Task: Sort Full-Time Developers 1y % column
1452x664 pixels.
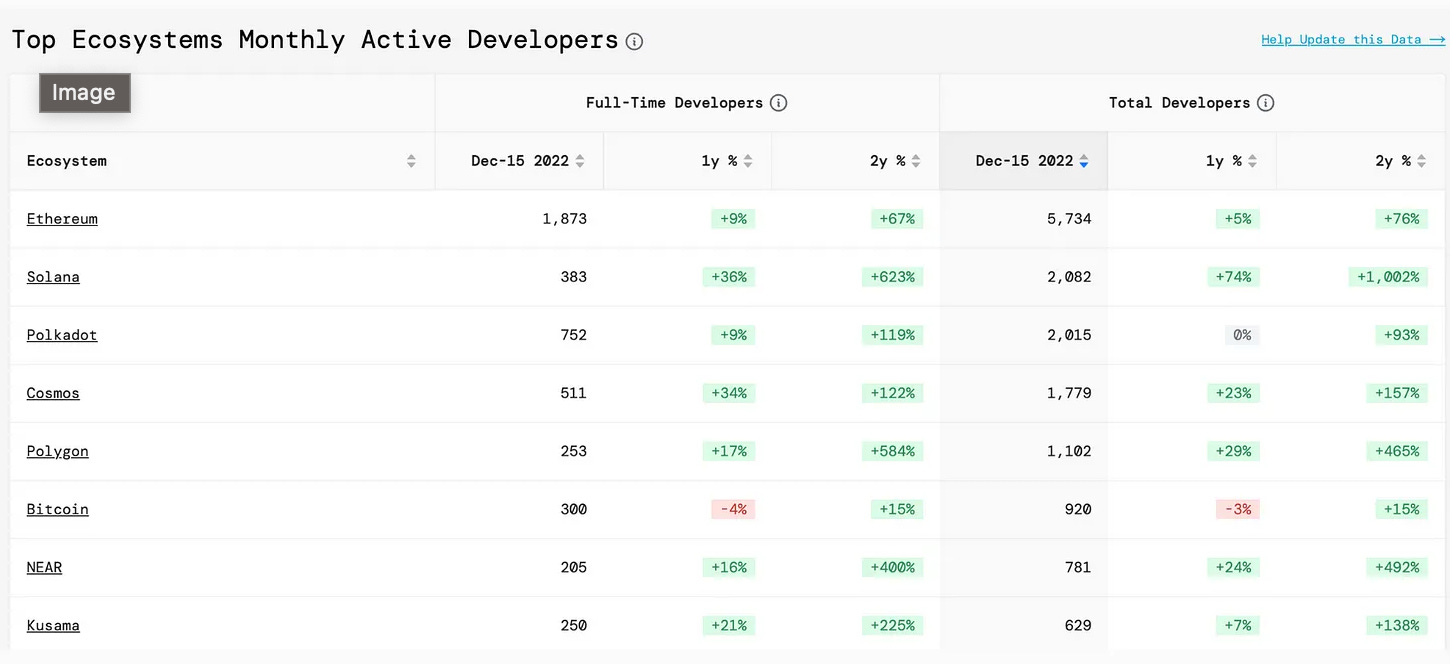Action: tap(748, 161)
